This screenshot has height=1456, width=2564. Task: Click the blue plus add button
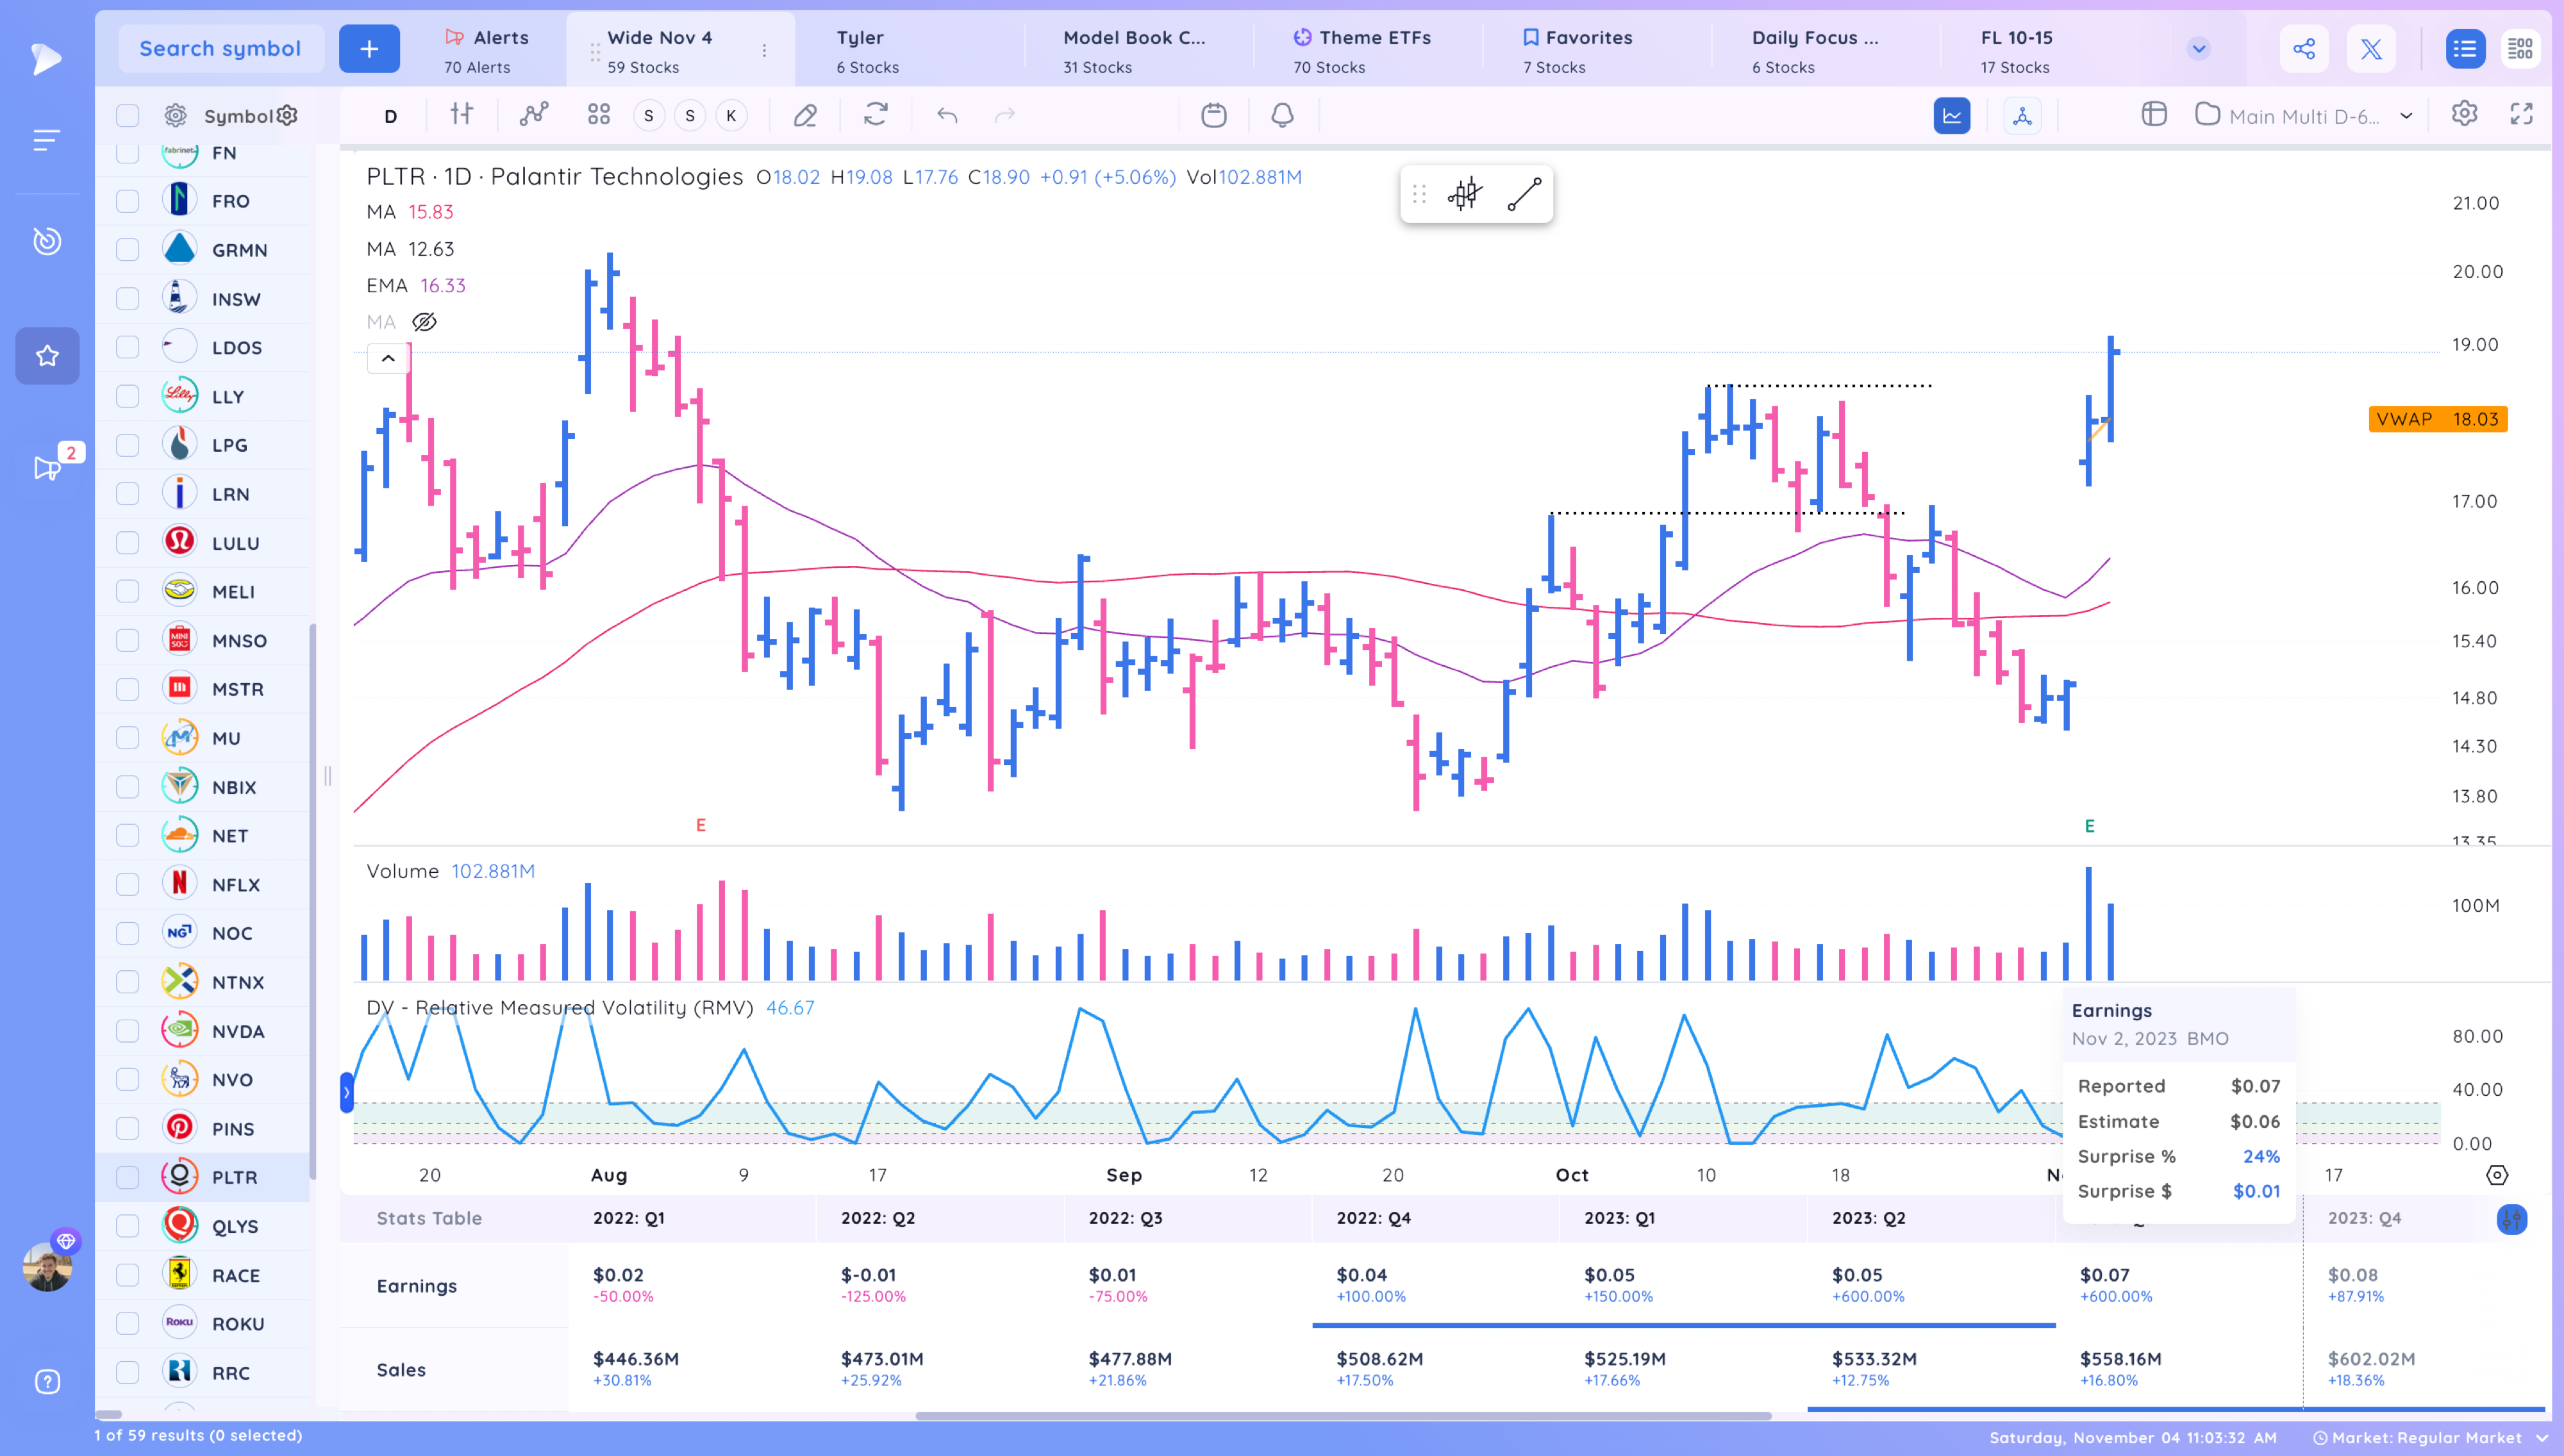369,48
